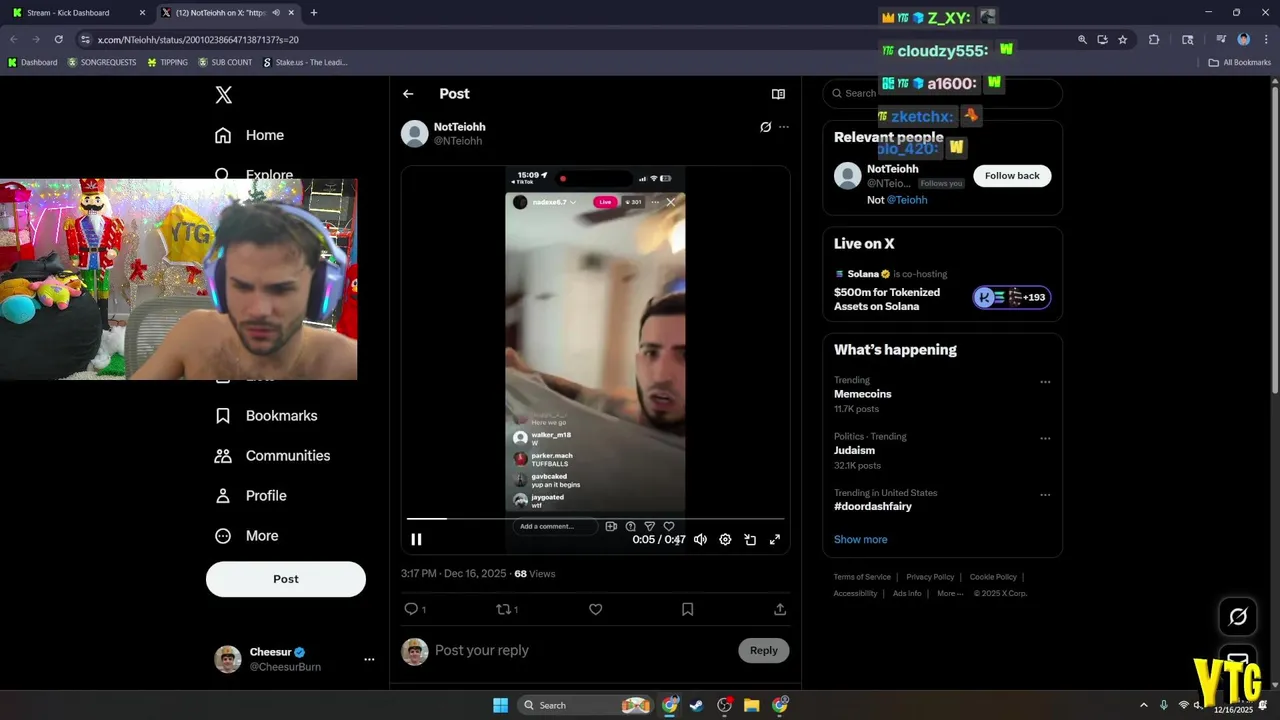This screenshot has width=1280, height=720.
Task: Open the SUB COUNT bookmark
Action: [x=225, y=62]
